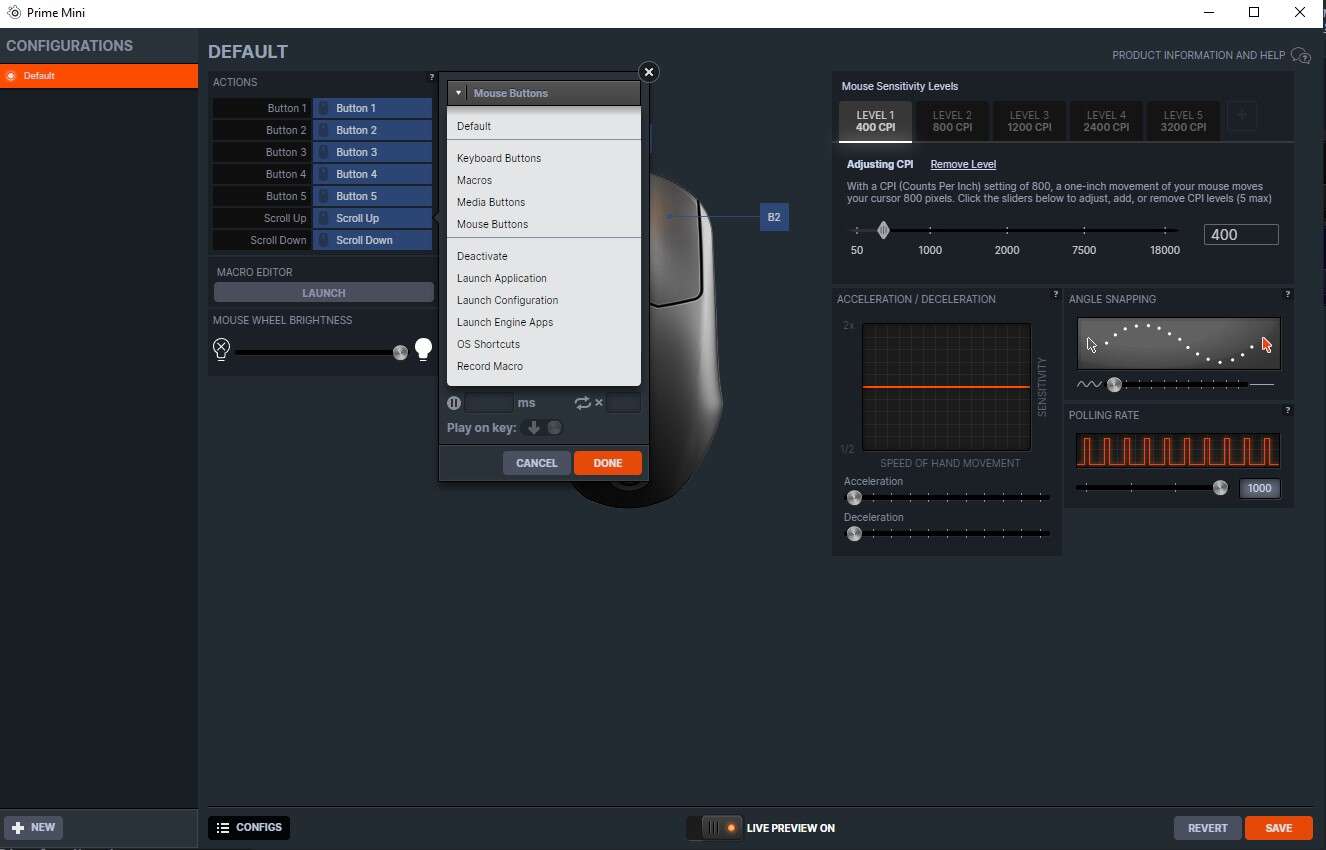Click the Product Information and Help icon
Viewport: 1326px width, 850px height.
[x=1300, y=55]
